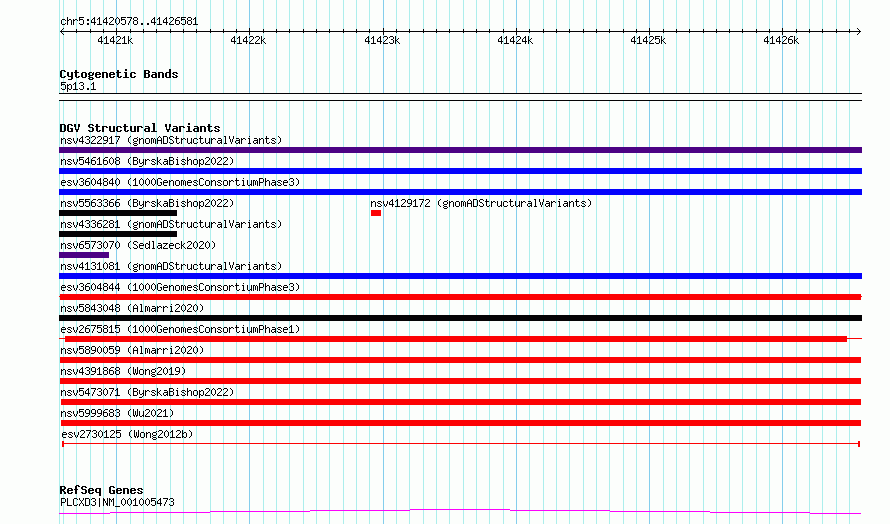890x524 pixels.
Task: Click the right arrow of the ruler
Action: (858, 31)
